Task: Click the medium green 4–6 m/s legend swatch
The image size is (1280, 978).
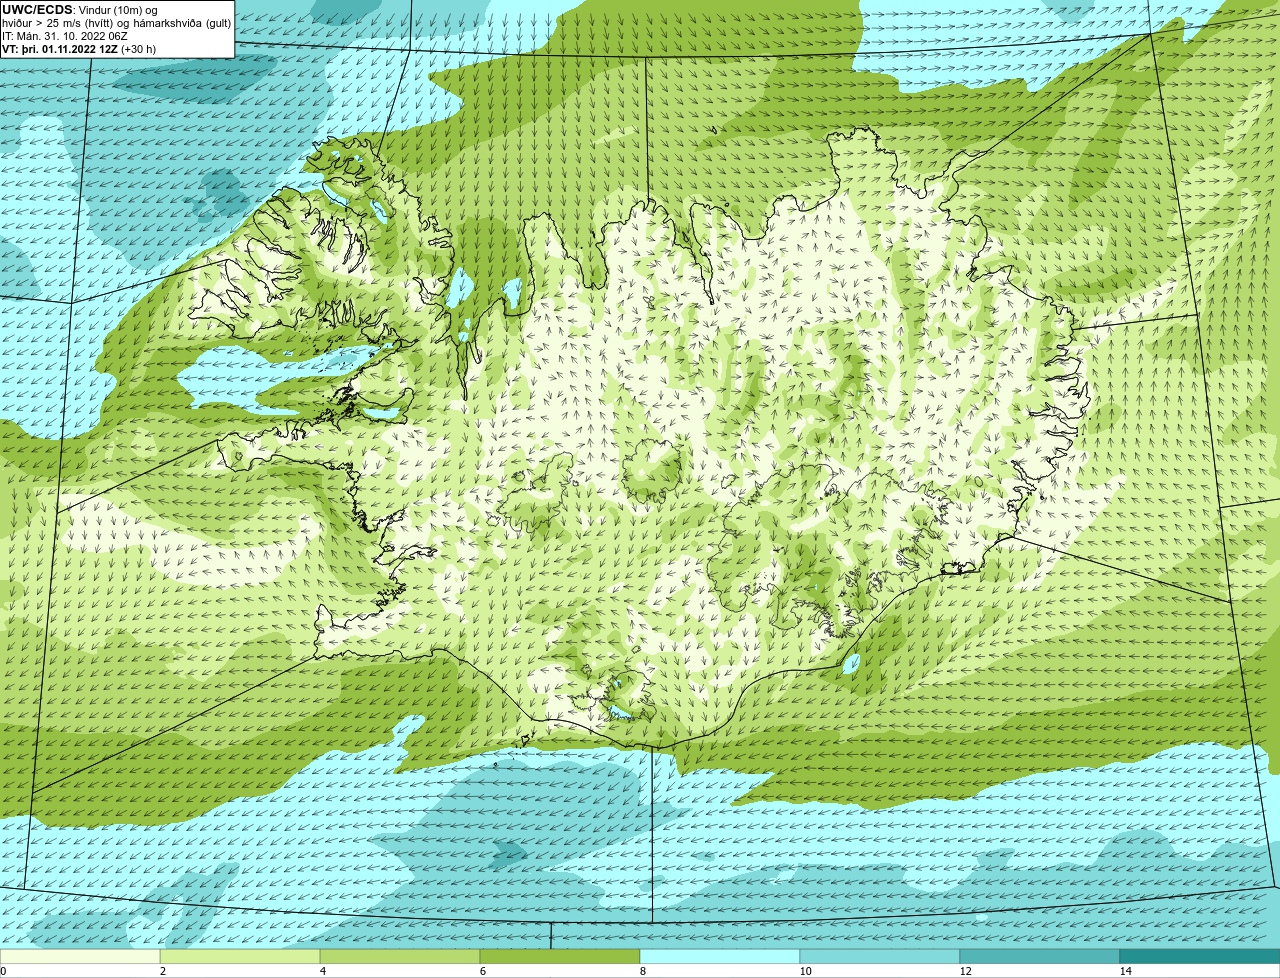Action: click(x=400, y=956)
